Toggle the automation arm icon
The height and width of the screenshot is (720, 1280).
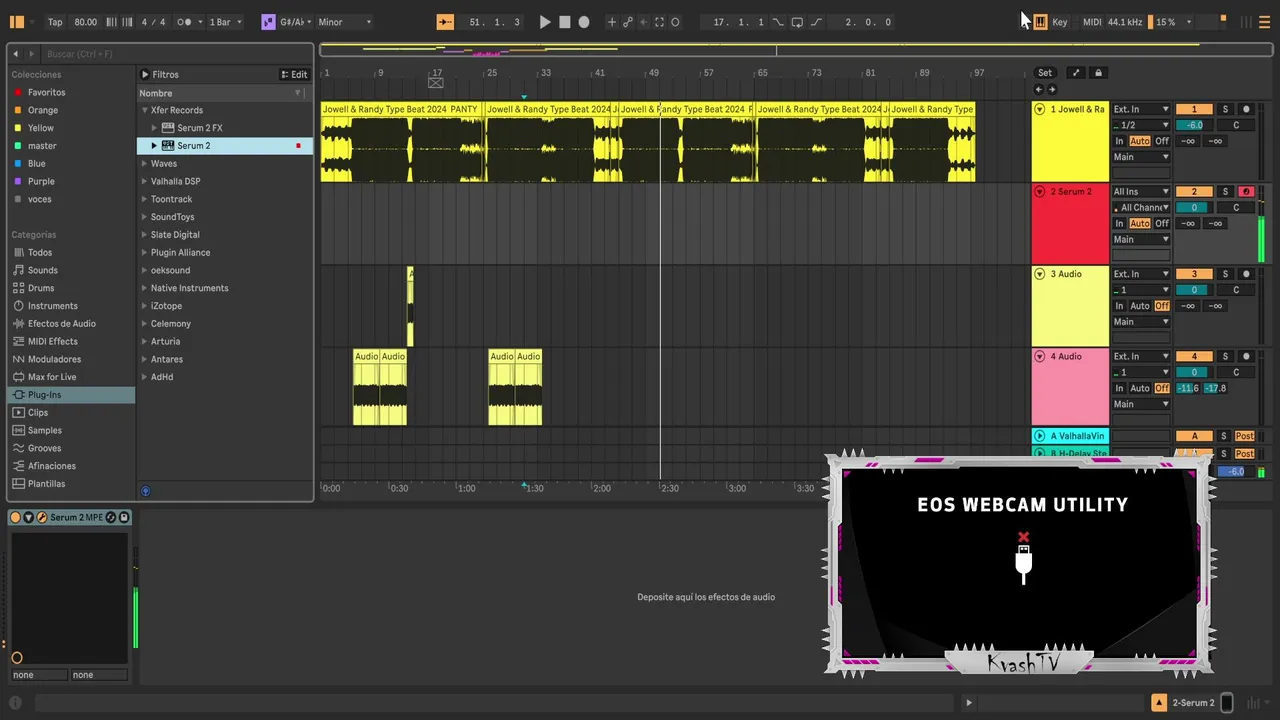(x=628, y=22)
